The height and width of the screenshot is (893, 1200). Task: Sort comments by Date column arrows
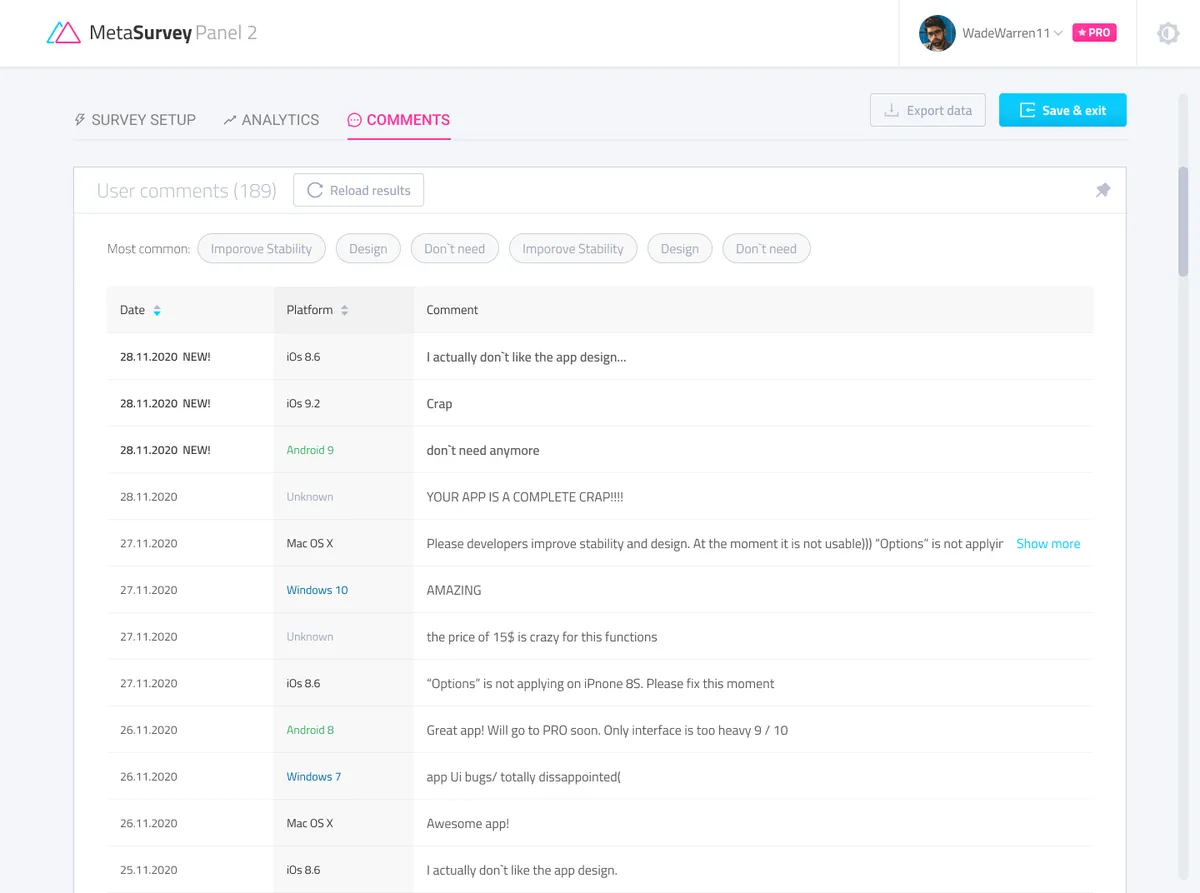click(x=157, y=311)
